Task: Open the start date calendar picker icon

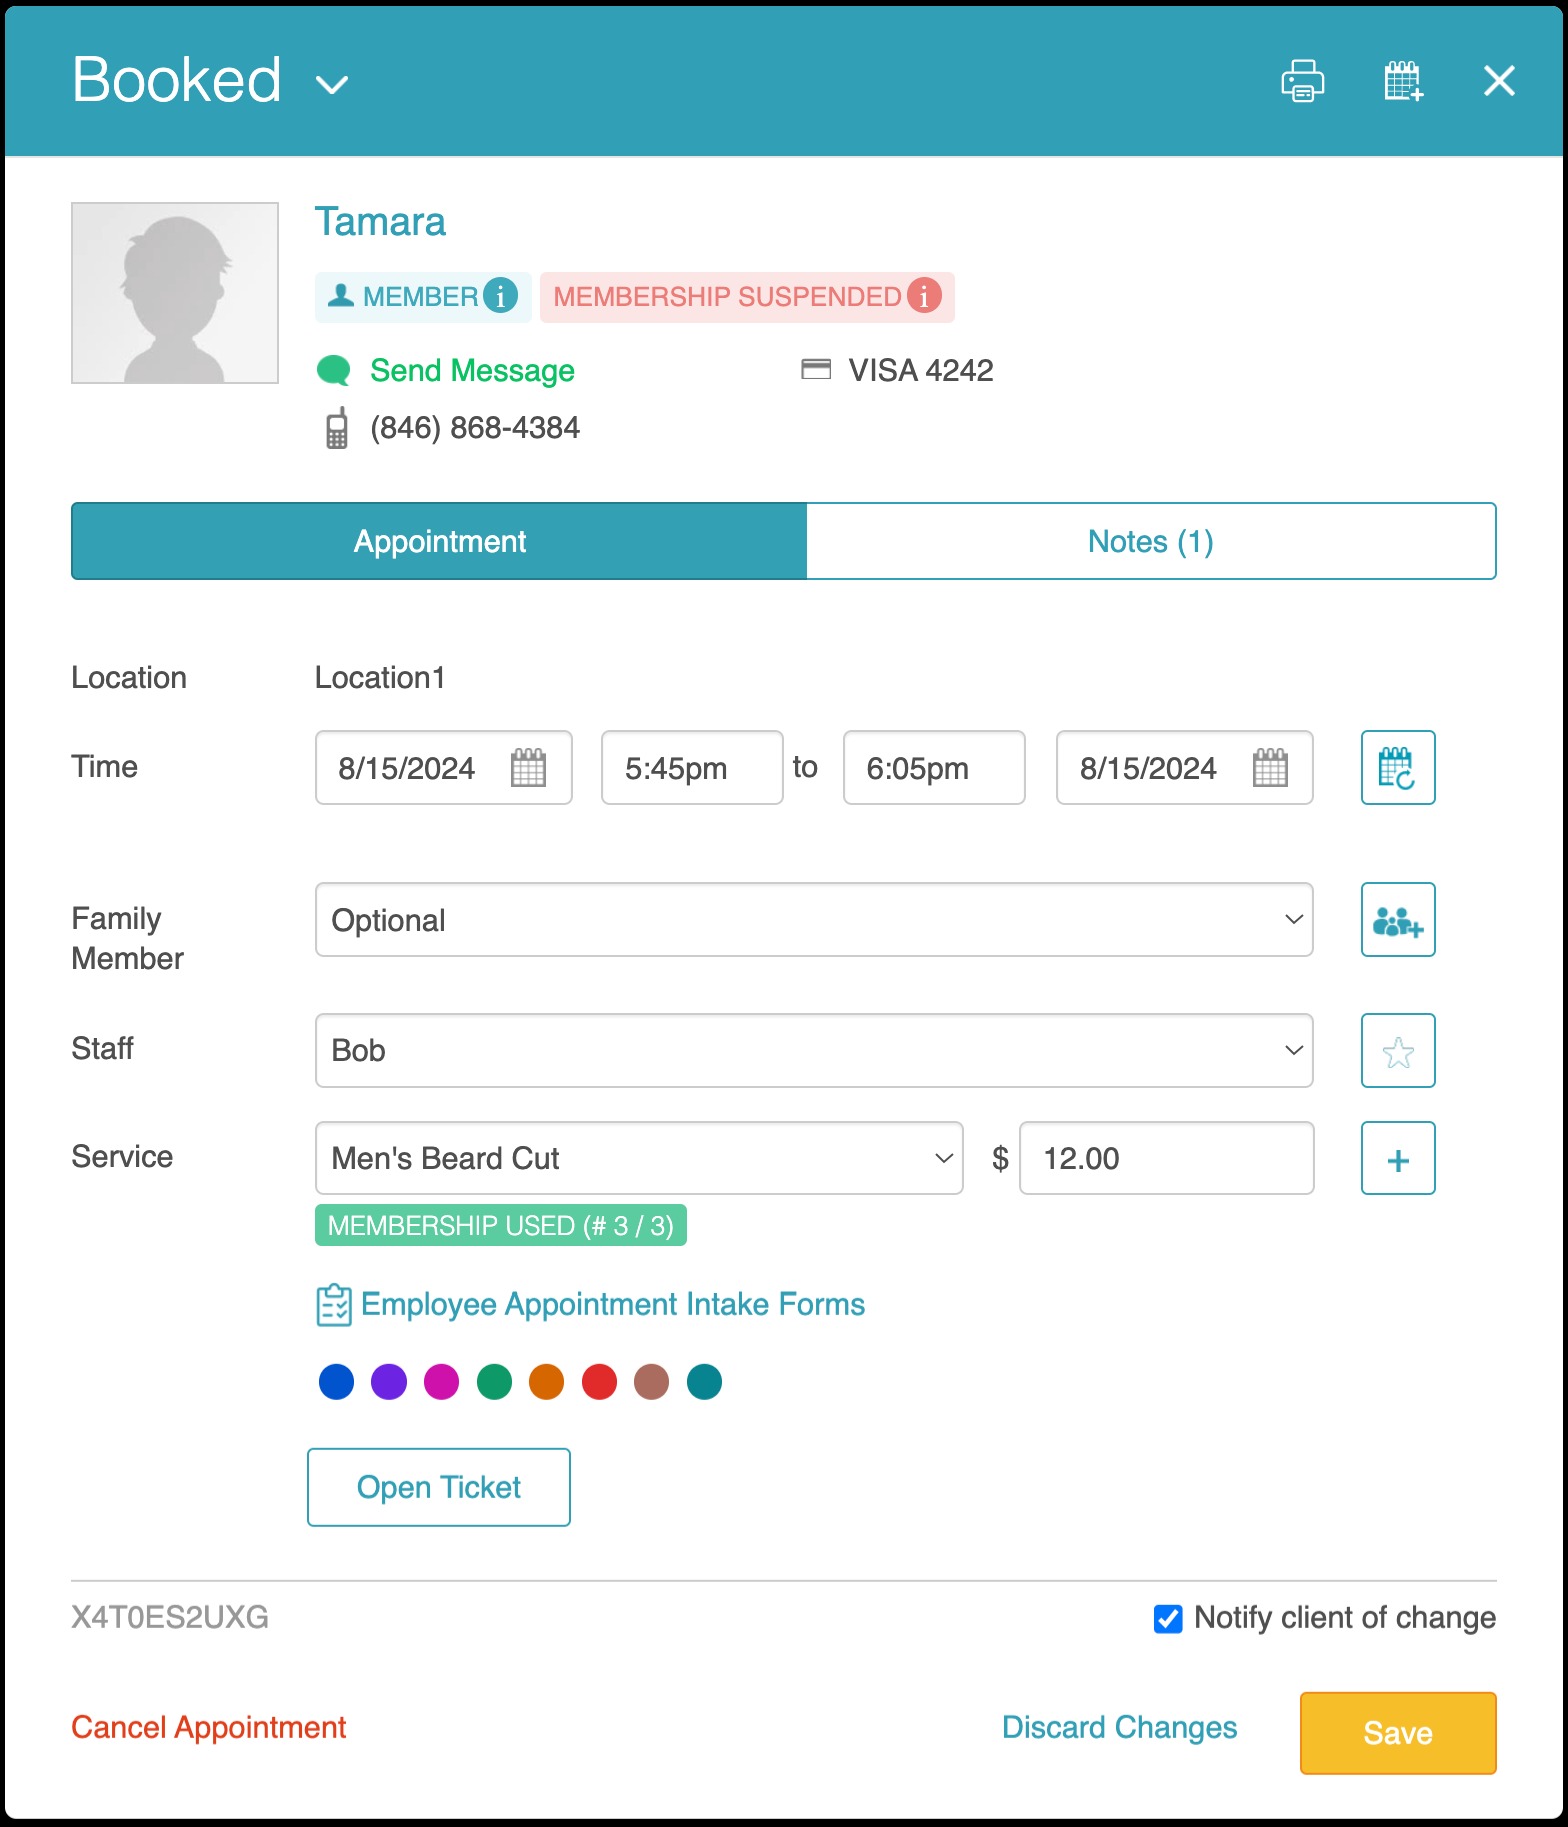Action: (528, 768)
